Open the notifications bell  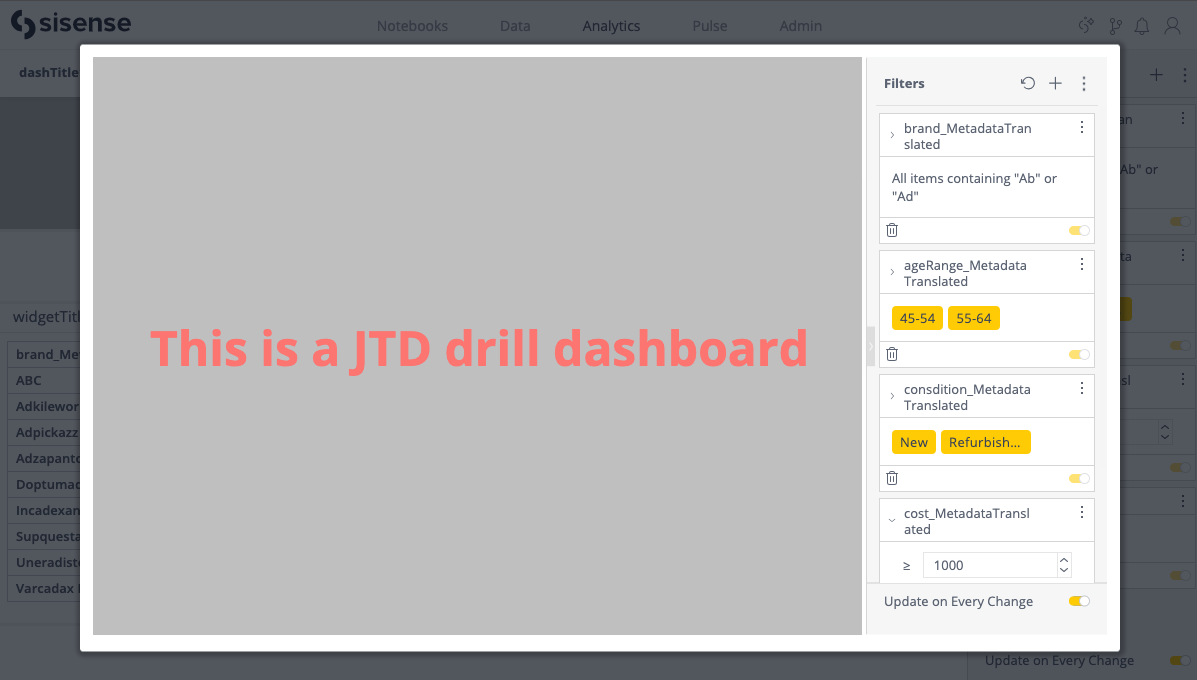1142,26
